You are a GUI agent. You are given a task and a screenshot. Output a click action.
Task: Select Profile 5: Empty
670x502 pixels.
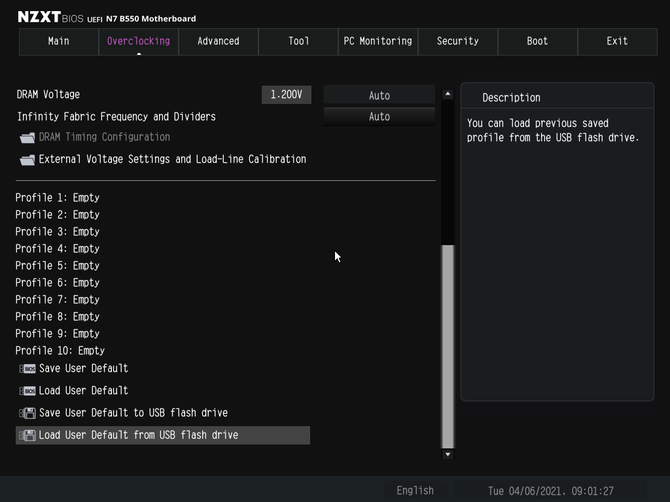pos(57,266)
